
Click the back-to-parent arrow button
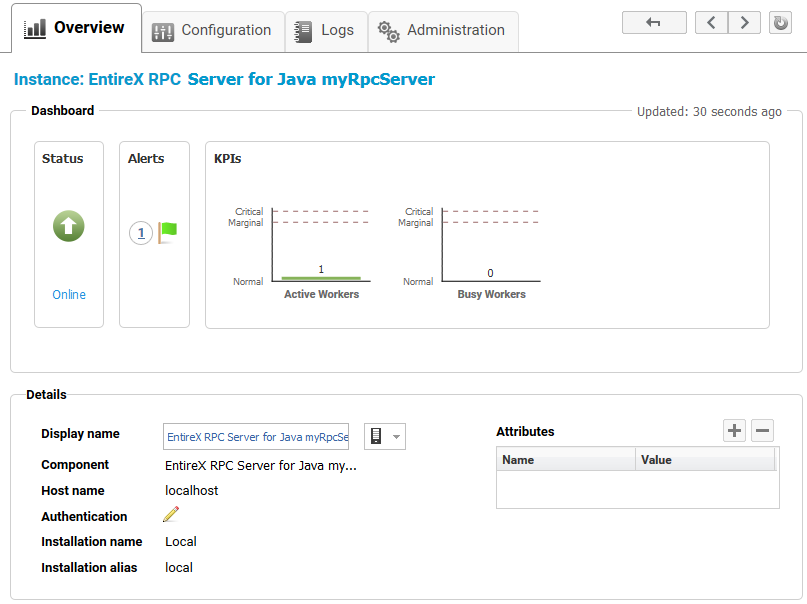tap(654, 23)
